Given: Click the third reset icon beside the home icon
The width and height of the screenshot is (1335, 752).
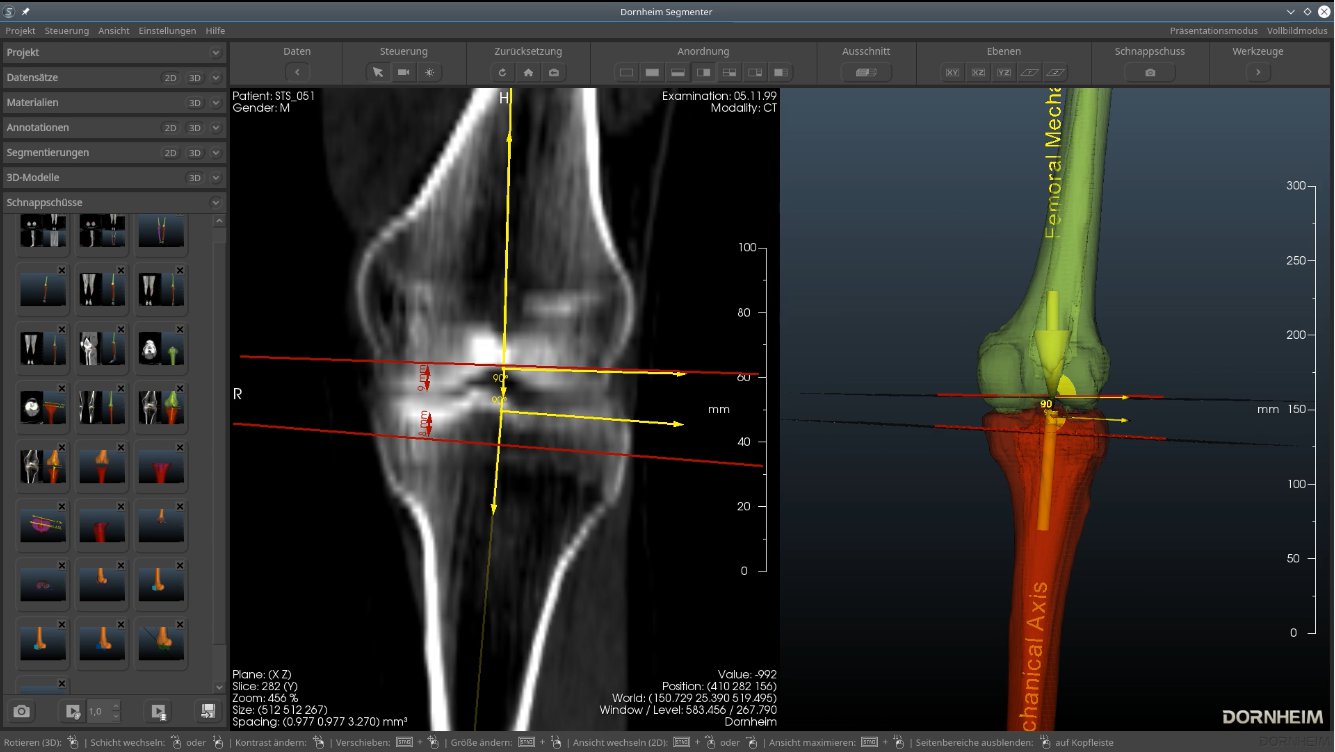Looking at the screenshot, I should (x=554, y=72).
